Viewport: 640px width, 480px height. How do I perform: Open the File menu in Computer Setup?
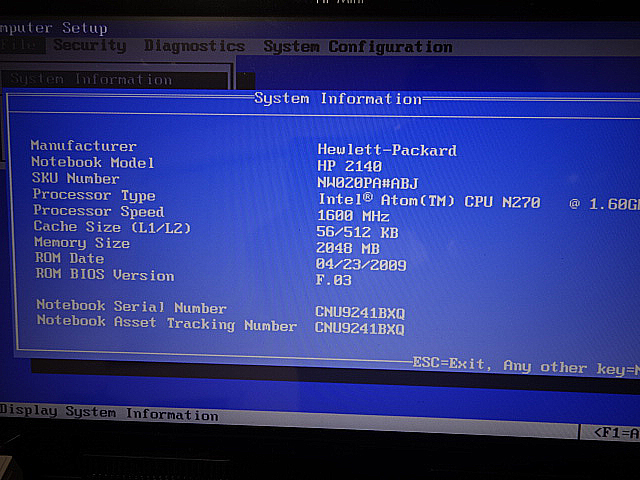tap(22, 45)
